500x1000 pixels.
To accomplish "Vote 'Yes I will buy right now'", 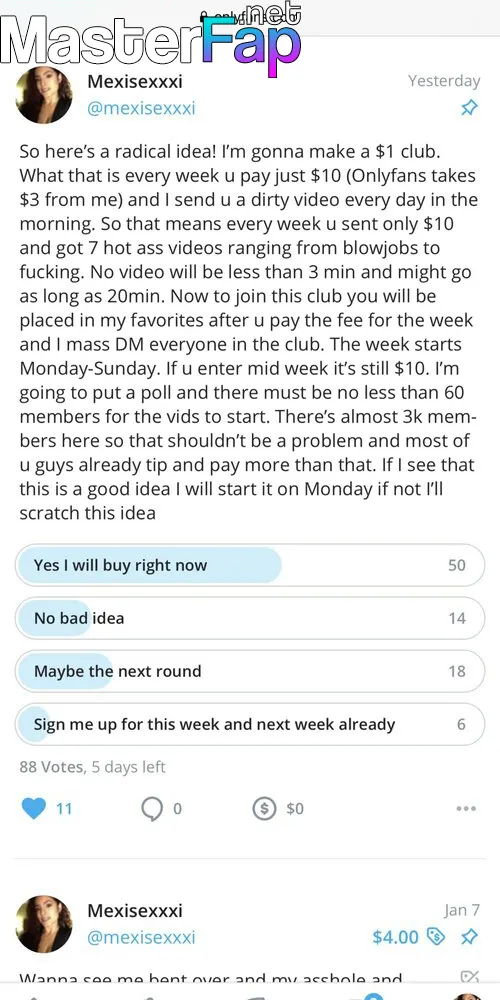I will [x=250, y=565].
